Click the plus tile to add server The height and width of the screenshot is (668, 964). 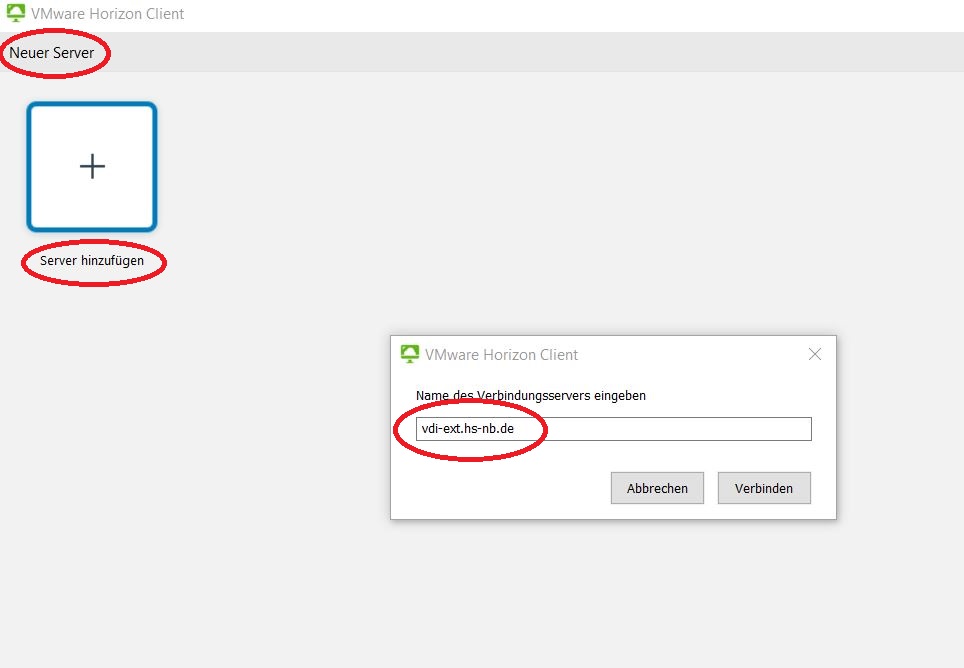tap(92, 167)
